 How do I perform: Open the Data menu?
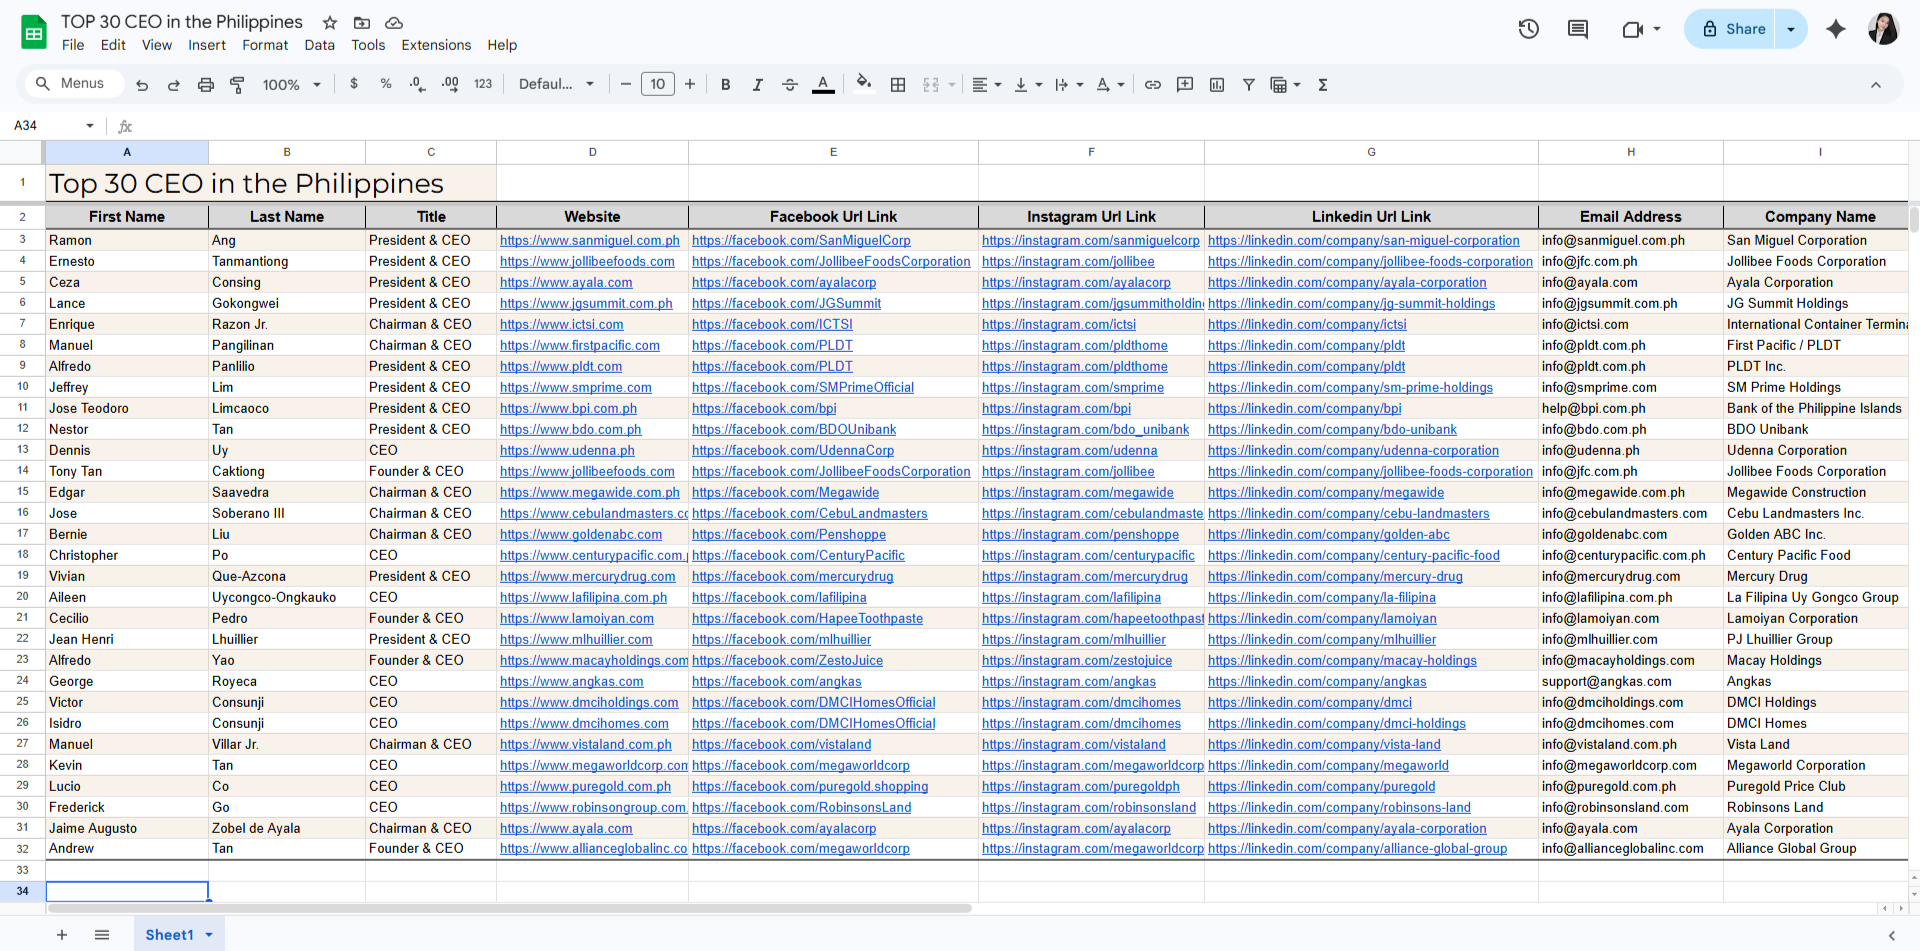(320, 45)
